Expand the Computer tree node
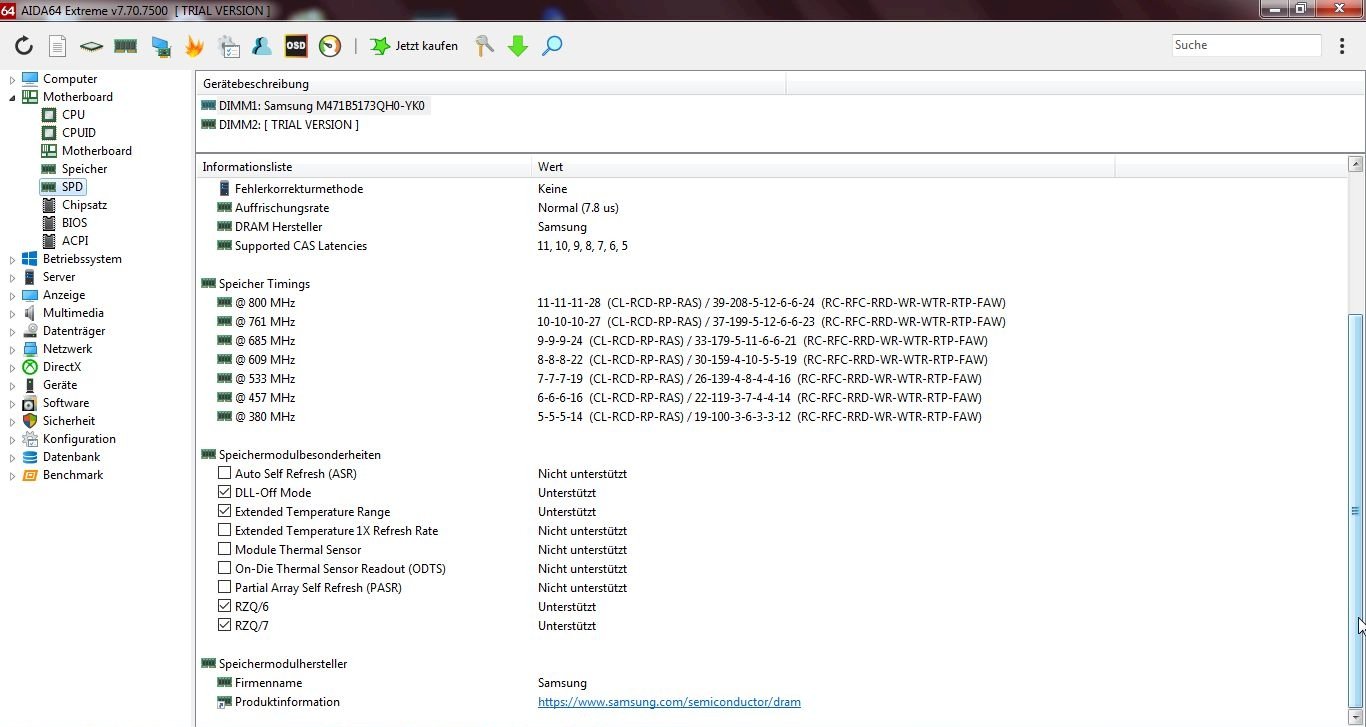 tap(13, 79)
